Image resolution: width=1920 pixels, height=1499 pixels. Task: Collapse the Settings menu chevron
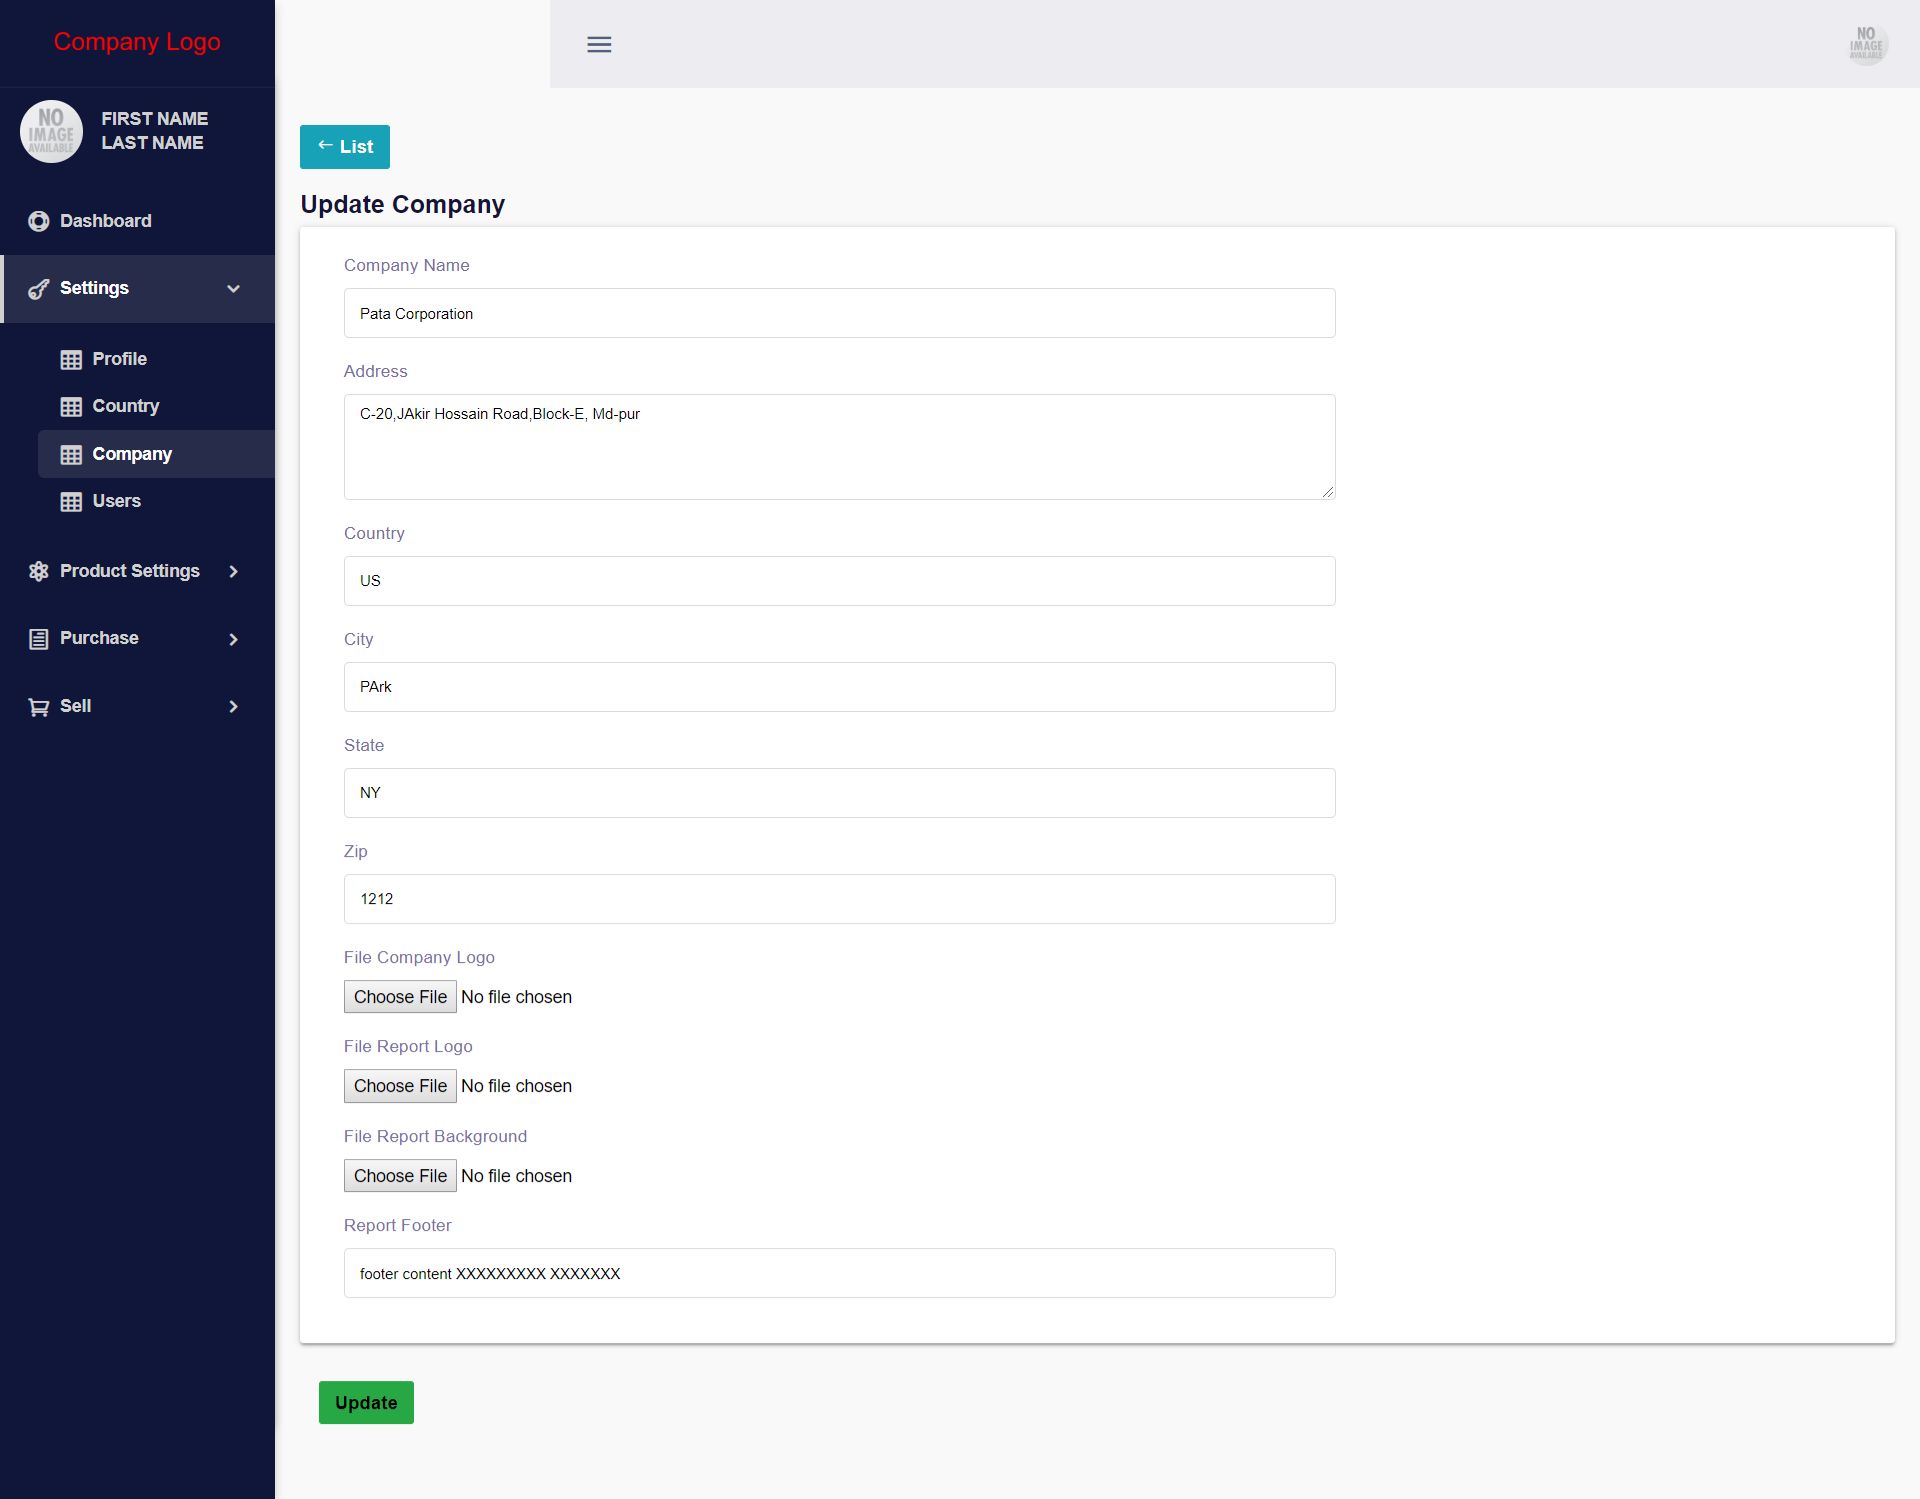click(233, 289)
